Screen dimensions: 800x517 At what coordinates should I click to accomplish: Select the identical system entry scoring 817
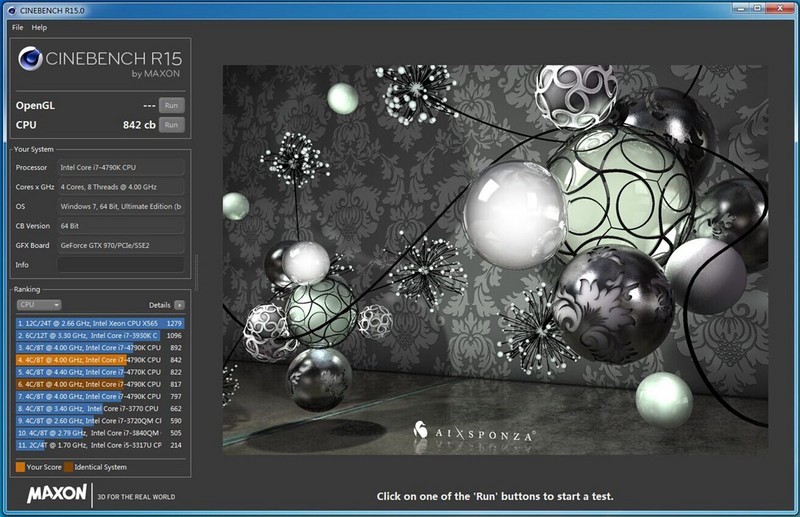tap(98, 384)
